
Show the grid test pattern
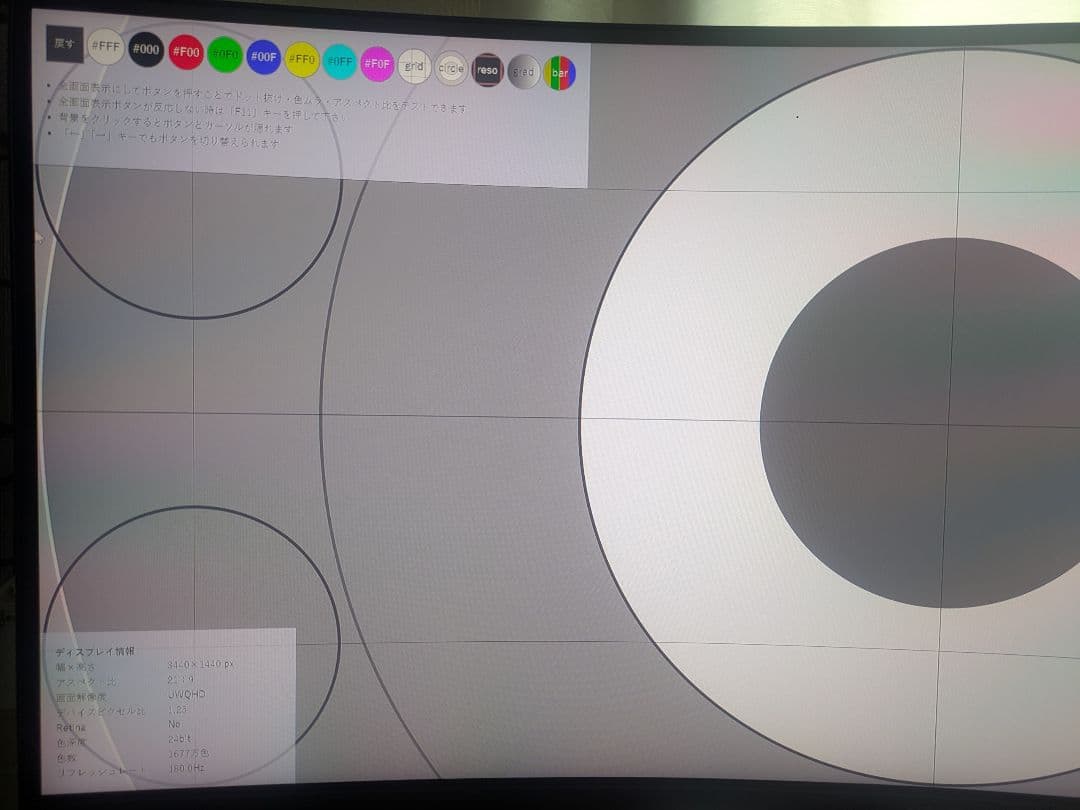[414, 66]
